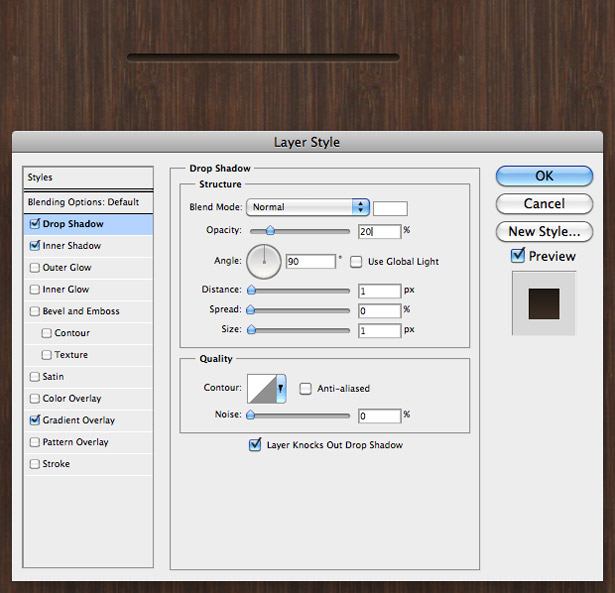Check Use Global Light option
Viewport: 615px width, 593px height.
click(x=356, y=262)
